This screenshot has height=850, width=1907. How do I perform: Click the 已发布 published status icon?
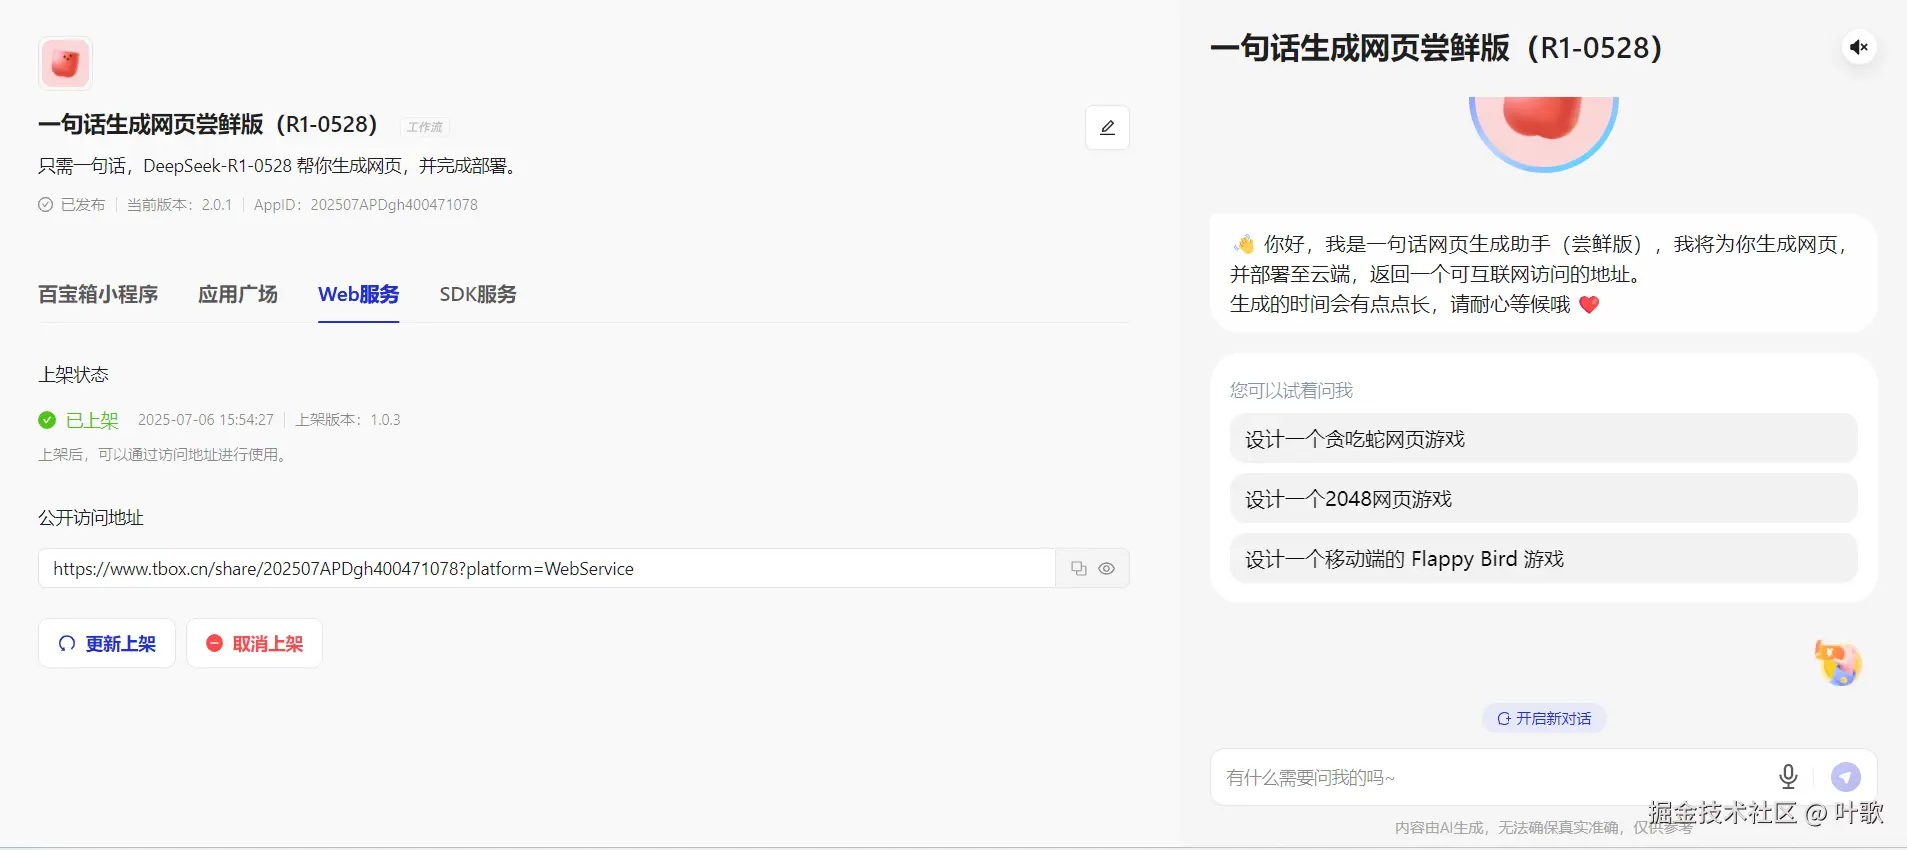point(45,205)
